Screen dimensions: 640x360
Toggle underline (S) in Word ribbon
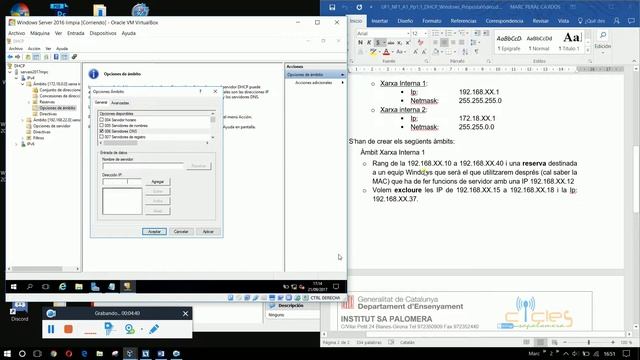pyautogui.click(x=378, y=42)
